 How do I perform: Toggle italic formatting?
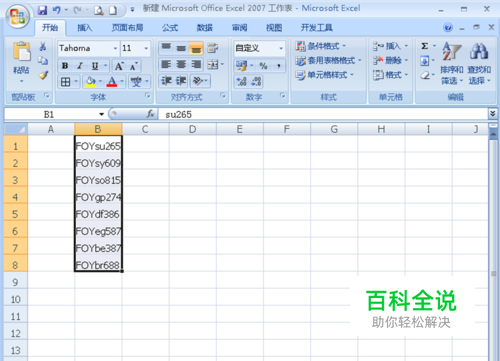(80, 66)
